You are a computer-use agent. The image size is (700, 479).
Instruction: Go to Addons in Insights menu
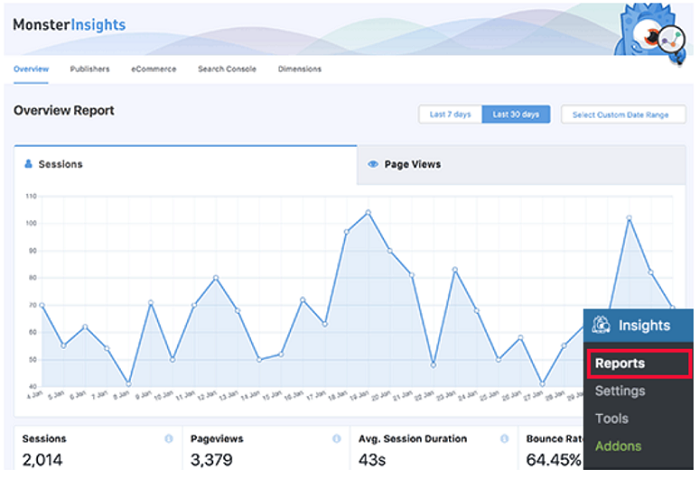(x=618, y=446)
